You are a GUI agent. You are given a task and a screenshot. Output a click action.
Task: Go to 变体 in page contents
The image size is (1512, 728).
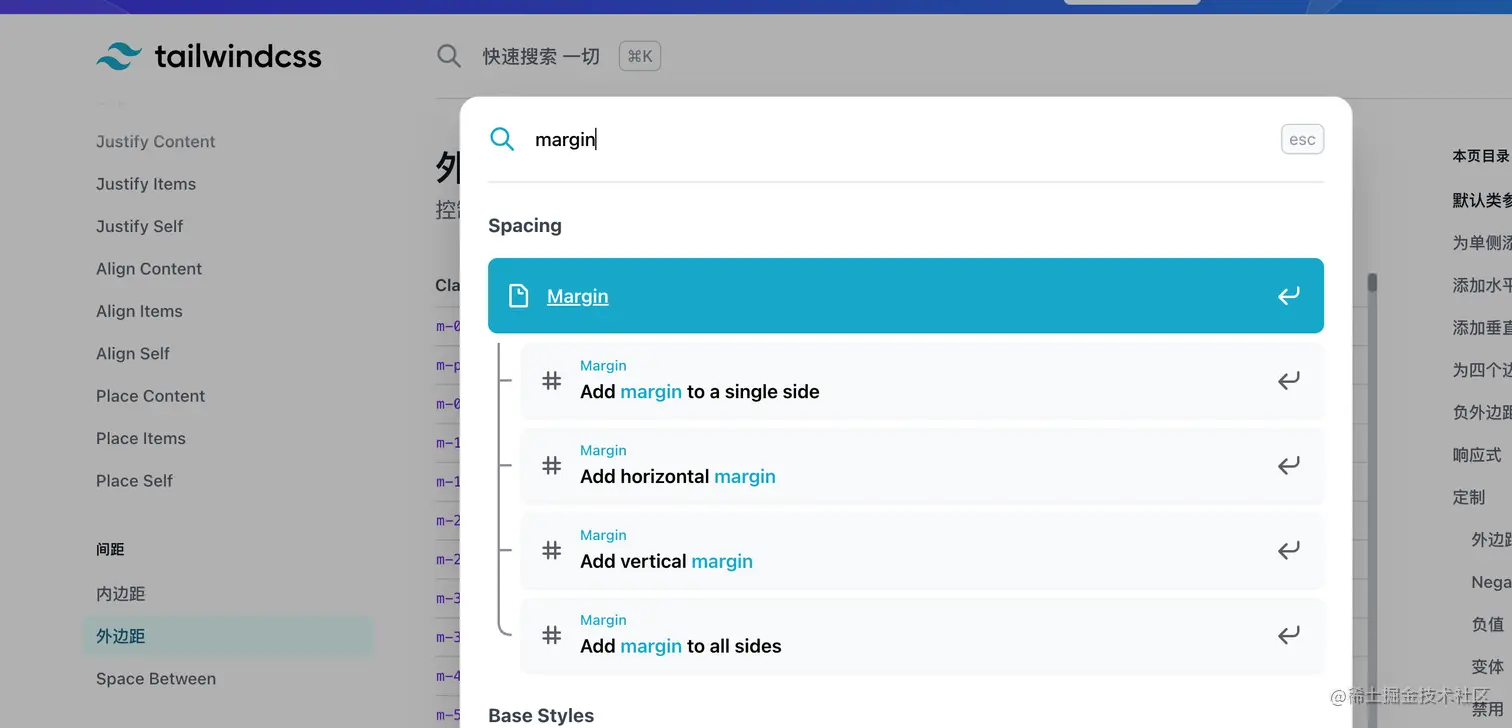click(x=1488, y=666)
